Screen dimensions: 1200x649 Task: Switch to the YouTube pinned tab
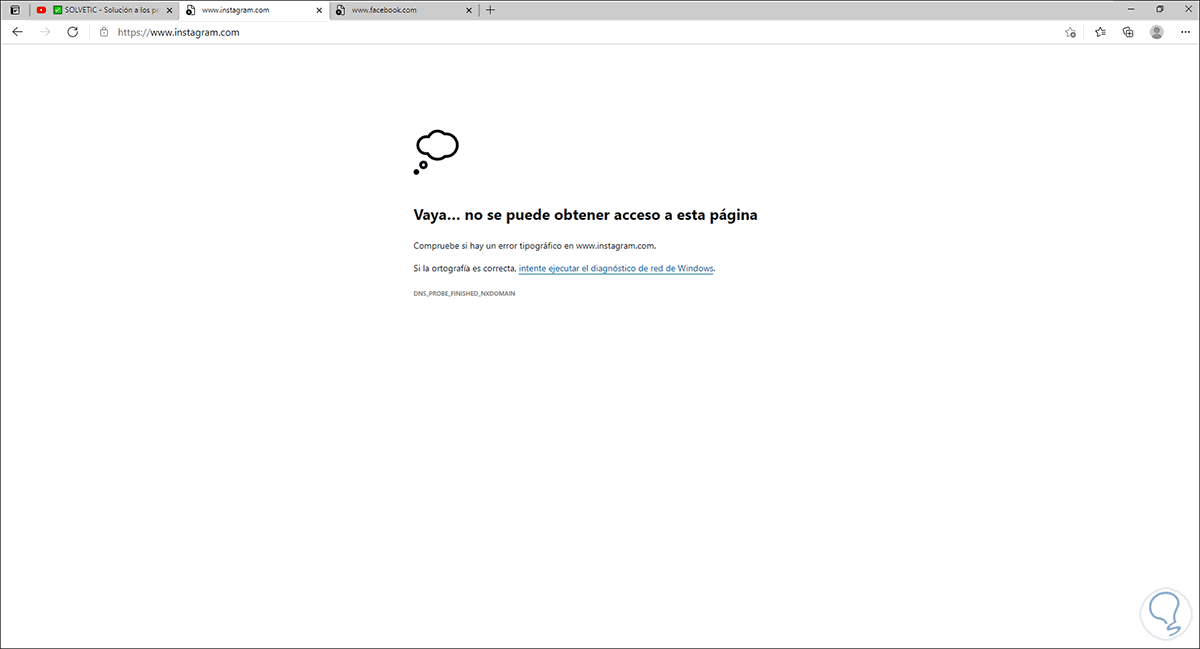coord(41,10)
